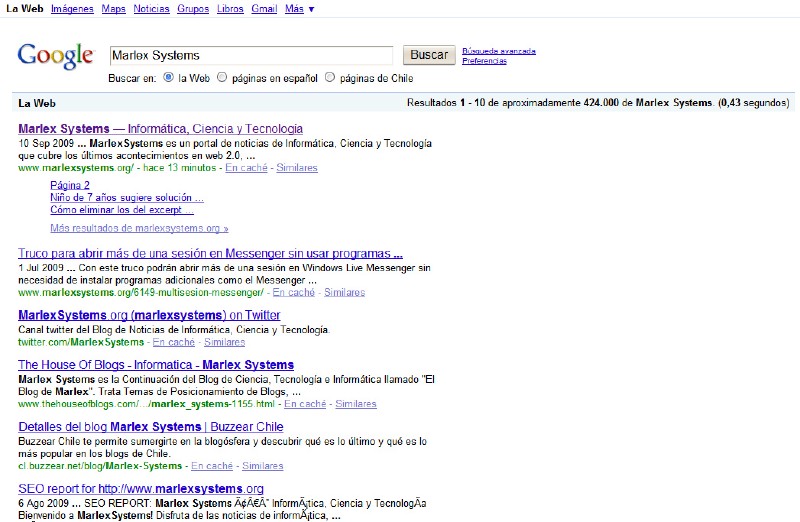The height and width of the screenshot is (522, 800).
Task: Open 'Marlex Systems — Informática, Ciencia y Tecnologia' result
Action: [161, 129]
